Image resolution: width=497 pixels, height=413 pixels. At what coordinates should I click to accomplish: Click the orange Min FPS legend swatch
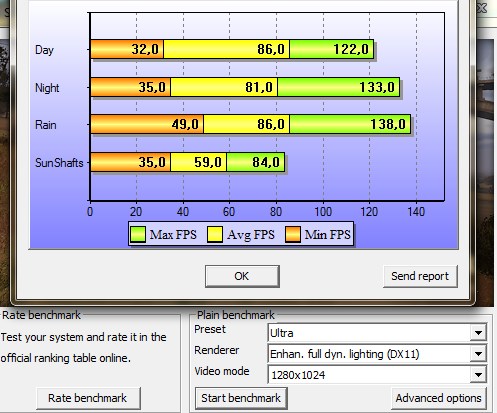click(x=293, y=234)
